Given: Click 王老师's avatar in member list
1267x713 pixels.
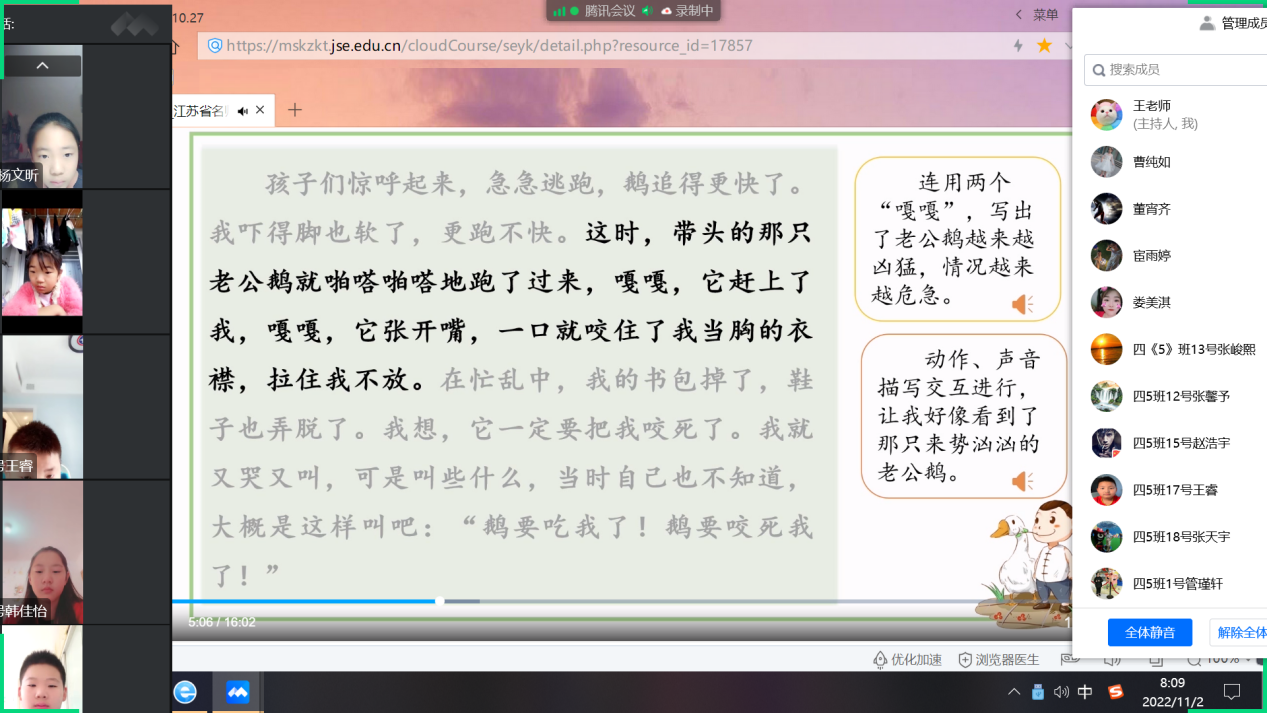Looking at the screenshot, I should (1106, 115).
